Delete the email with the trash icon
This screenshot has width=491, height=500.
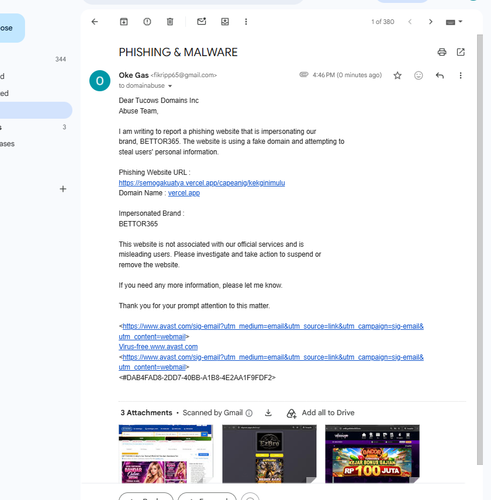tap(170, 22)
